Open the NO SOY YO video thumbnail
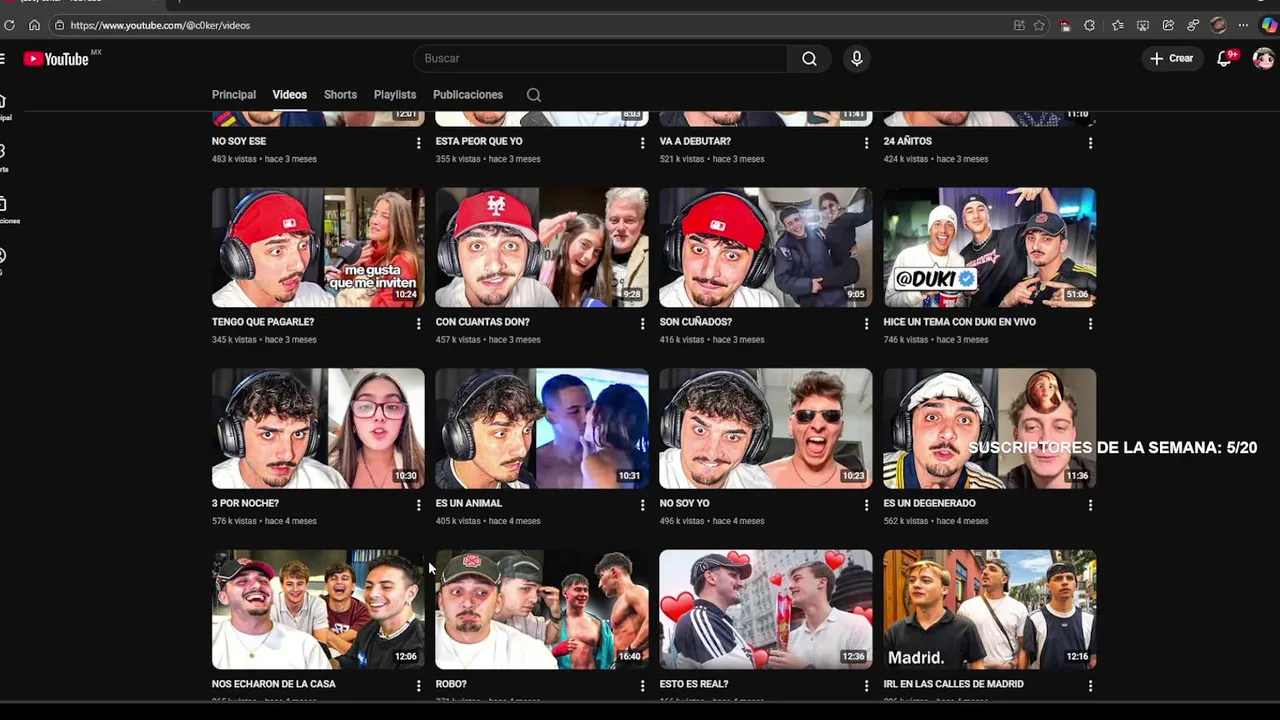This screenshot has width=1280, height=720. pyautogui.click(x=766, y=428)
